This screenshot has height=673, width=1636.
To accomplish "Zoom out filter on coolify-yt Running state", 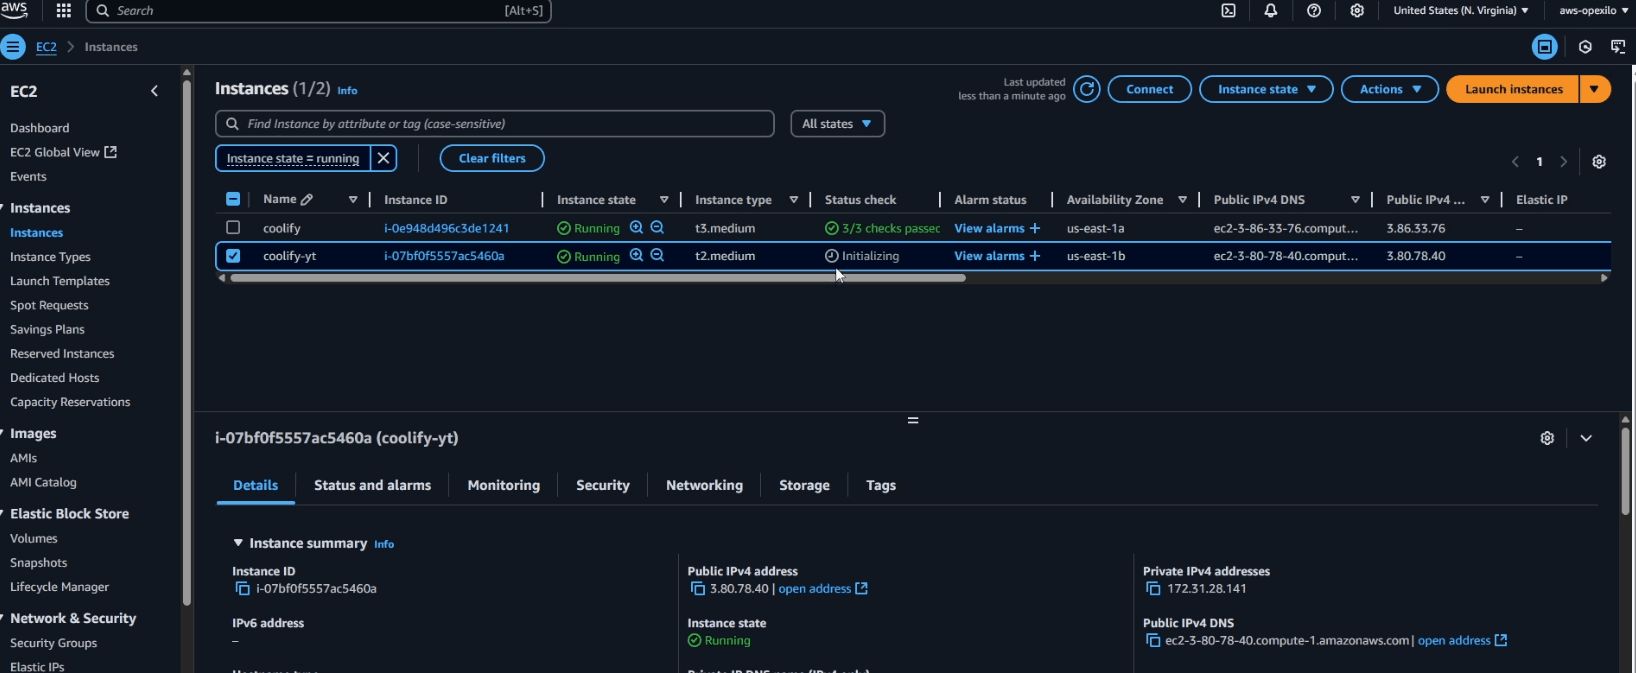I will pos(657,256).
